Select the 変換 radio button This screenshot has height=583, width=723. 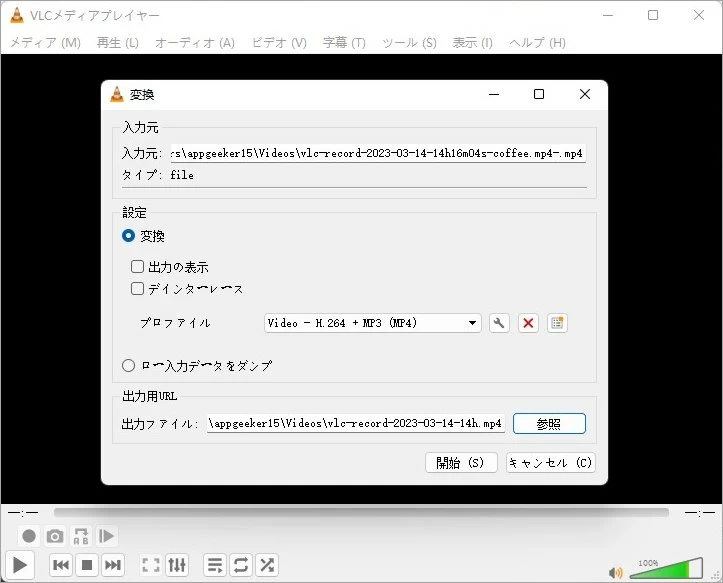128,236
